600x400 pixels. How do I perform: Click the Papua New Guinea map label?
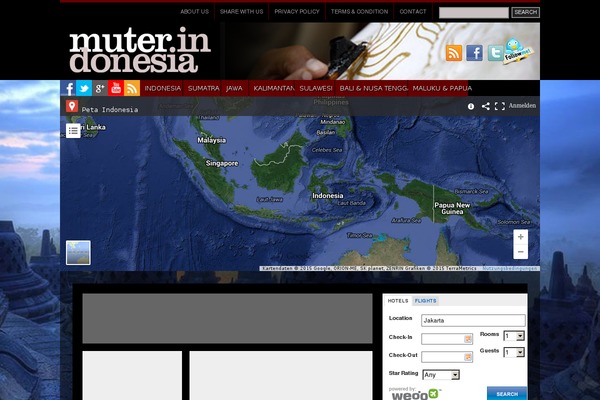[452, 208]
